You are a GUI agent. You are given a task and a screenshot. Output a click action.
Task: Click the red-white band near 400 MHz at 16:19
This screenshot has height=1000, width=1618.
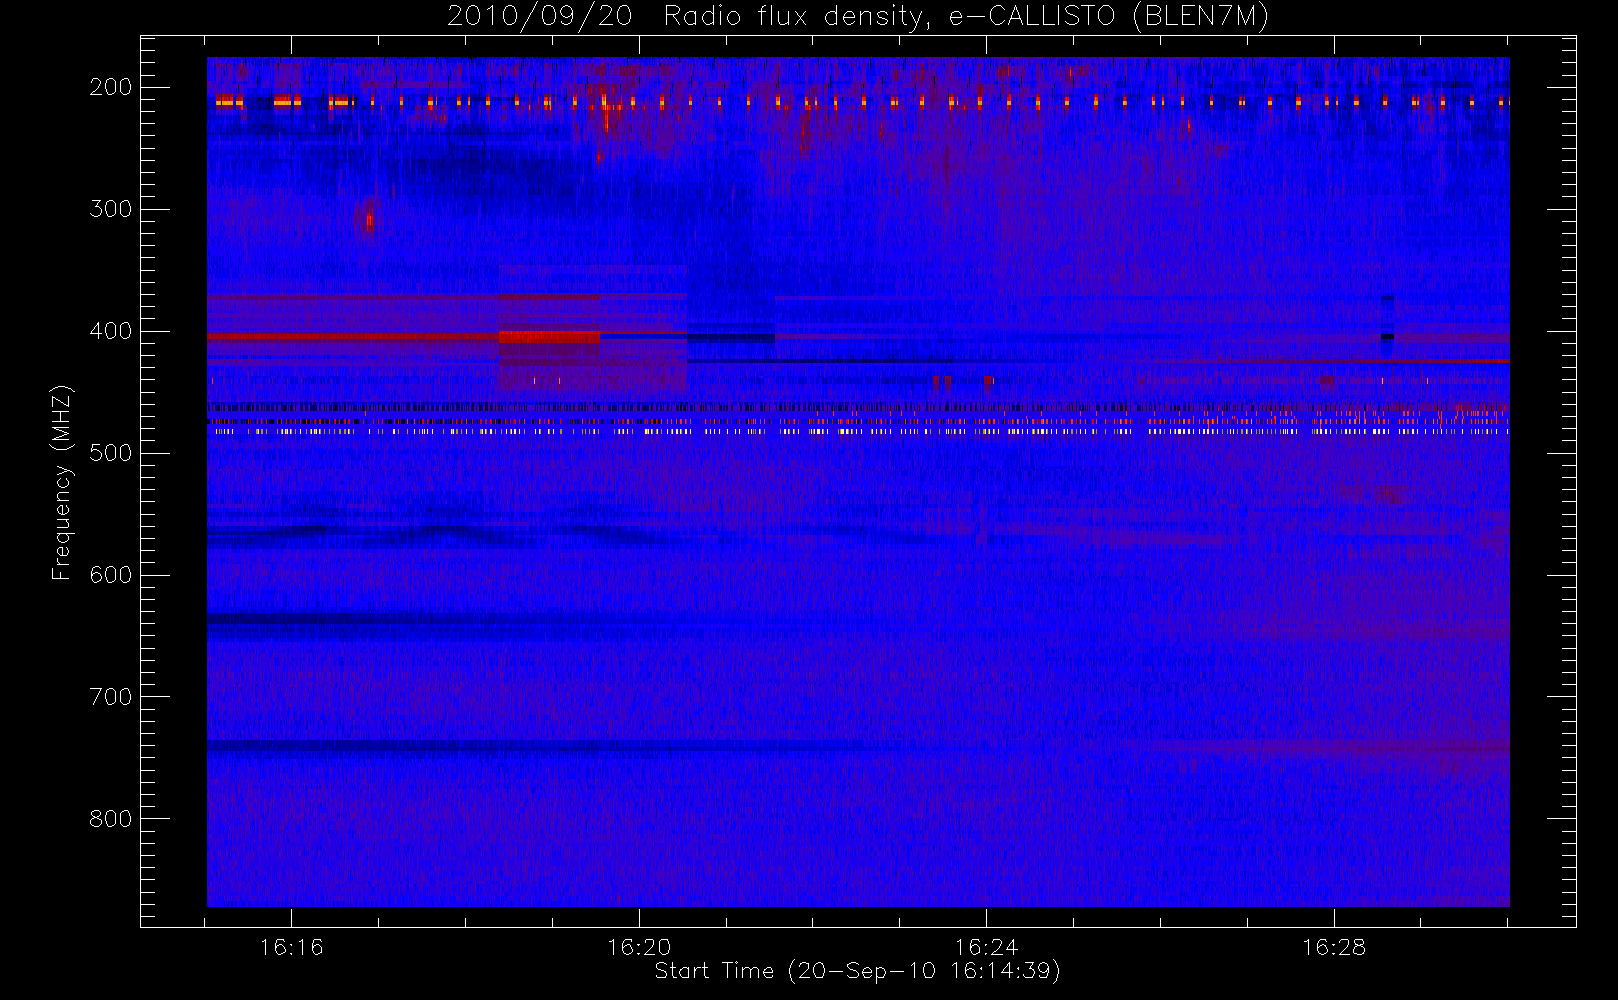click(x=549, y=337)
